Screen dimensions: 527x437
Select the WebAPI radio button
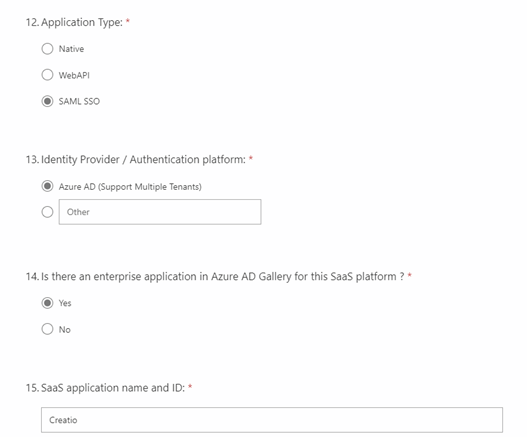point(47,75)
